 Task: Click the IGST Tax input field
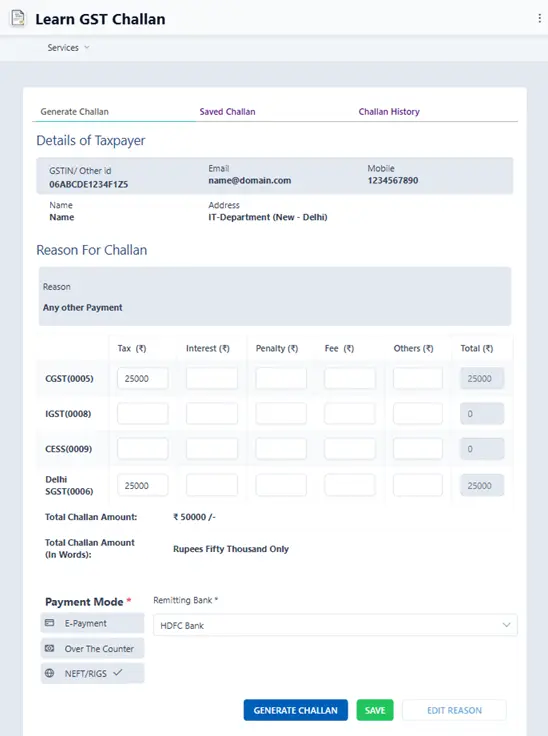pyautogui.click(x=143, y=414)
